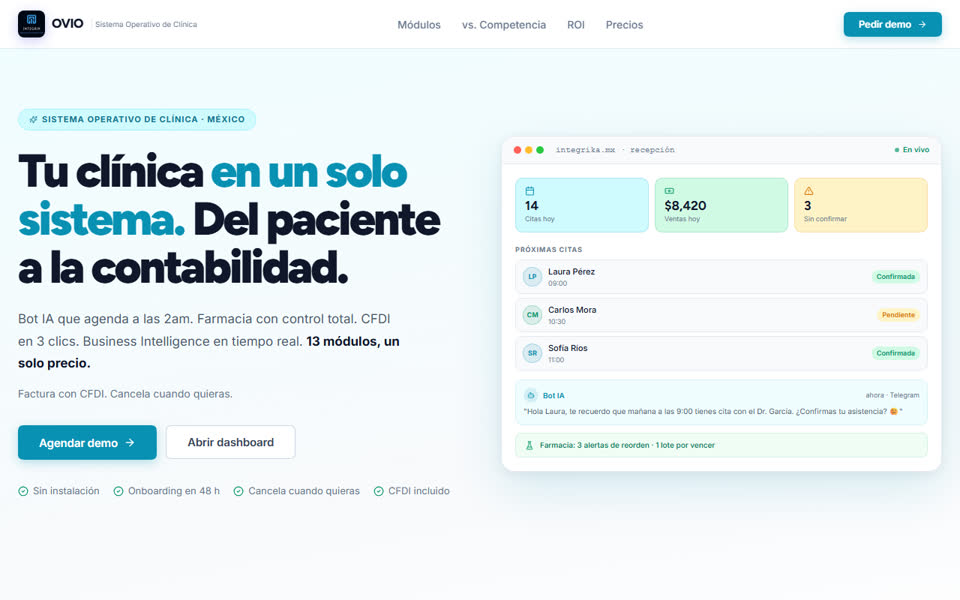Select the Sofía Ríos name text
This screenshot has height=600, width=960.
568,348
